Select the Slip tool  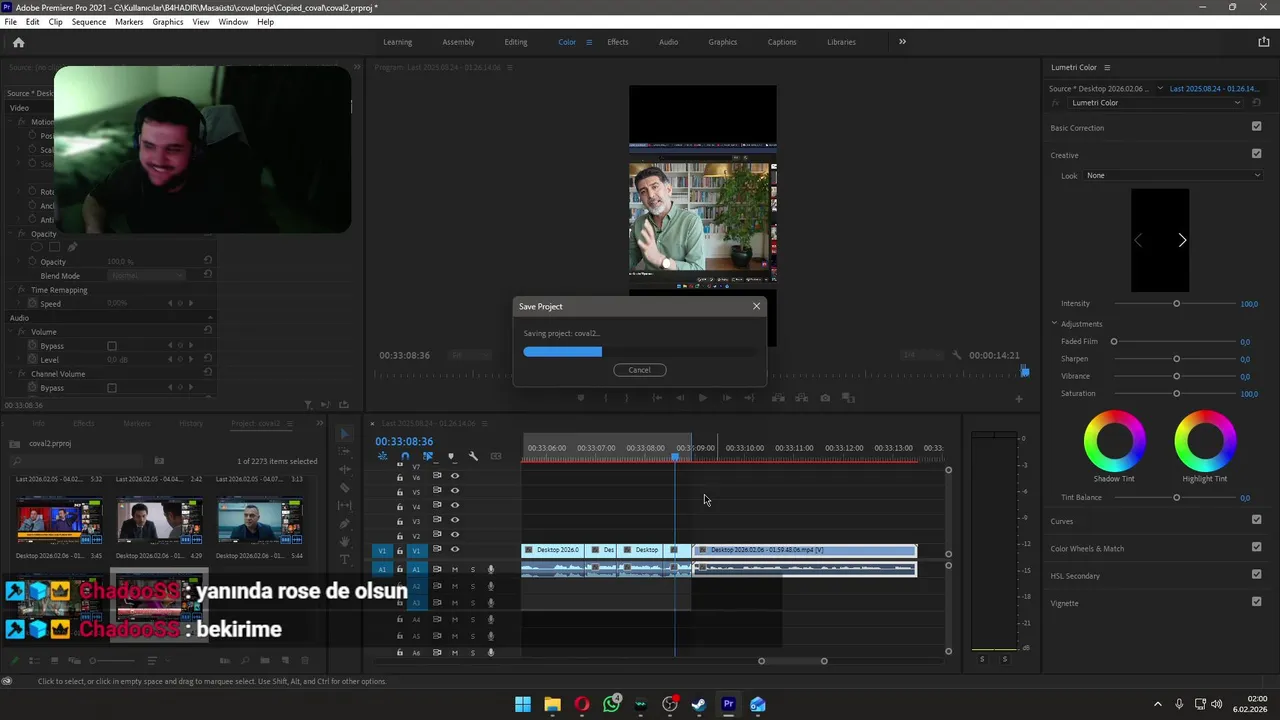(345, 506)
